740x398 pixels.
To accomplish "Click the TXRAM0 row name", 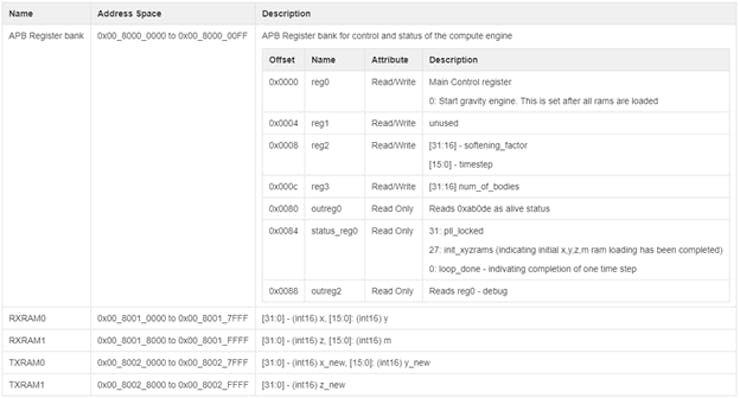I will (27, 363).
